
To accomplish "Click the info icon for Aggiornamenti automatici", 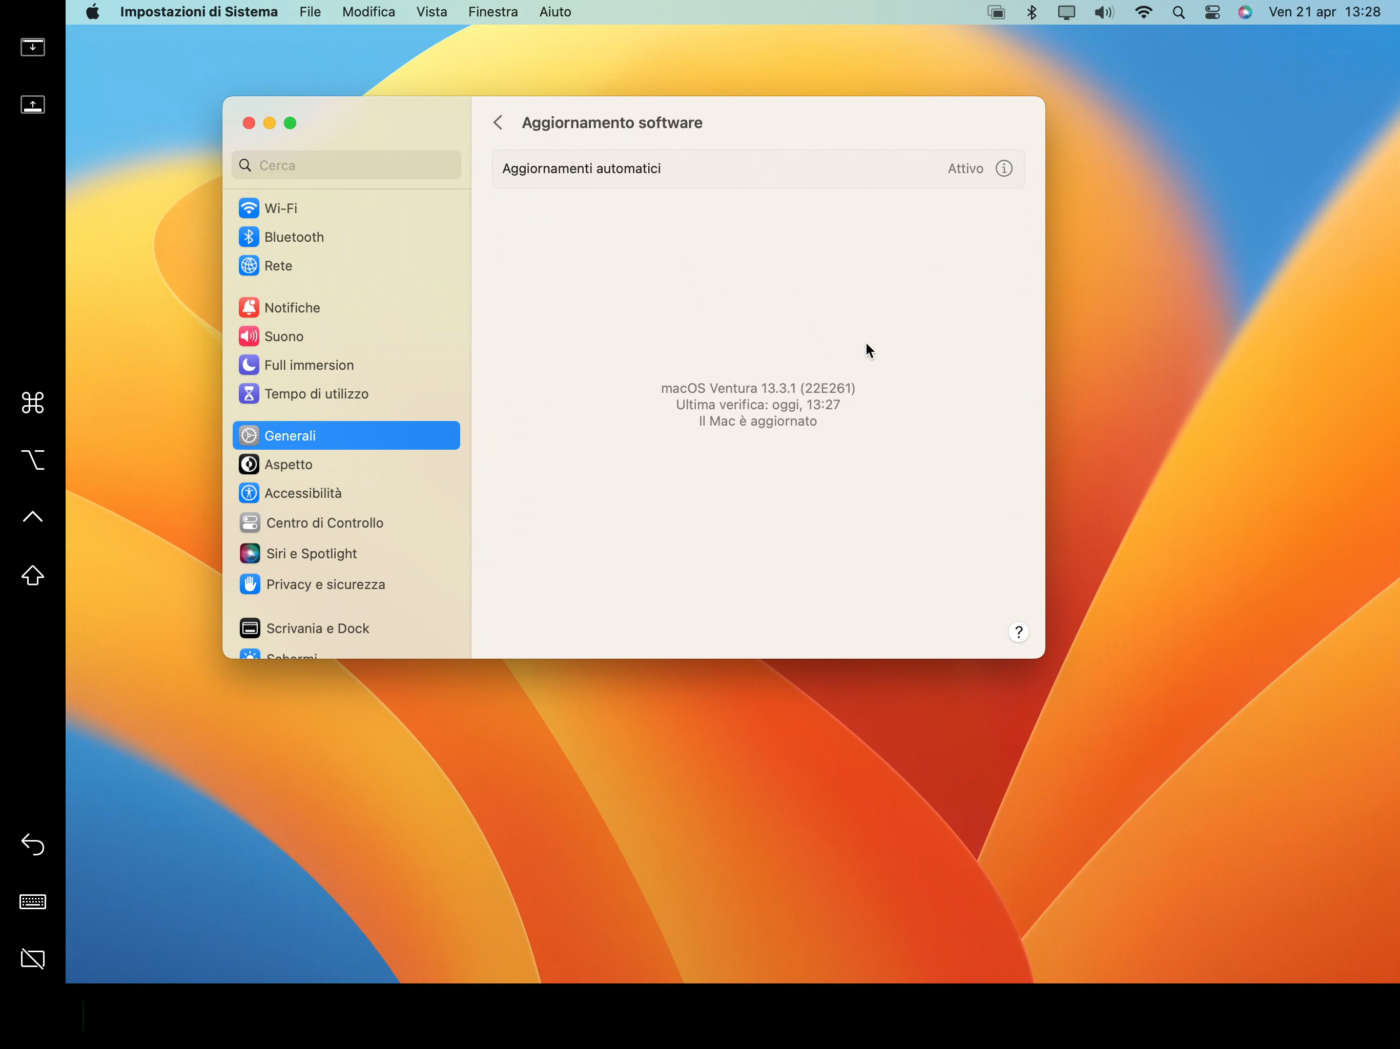I will (x=1004, y=169).
